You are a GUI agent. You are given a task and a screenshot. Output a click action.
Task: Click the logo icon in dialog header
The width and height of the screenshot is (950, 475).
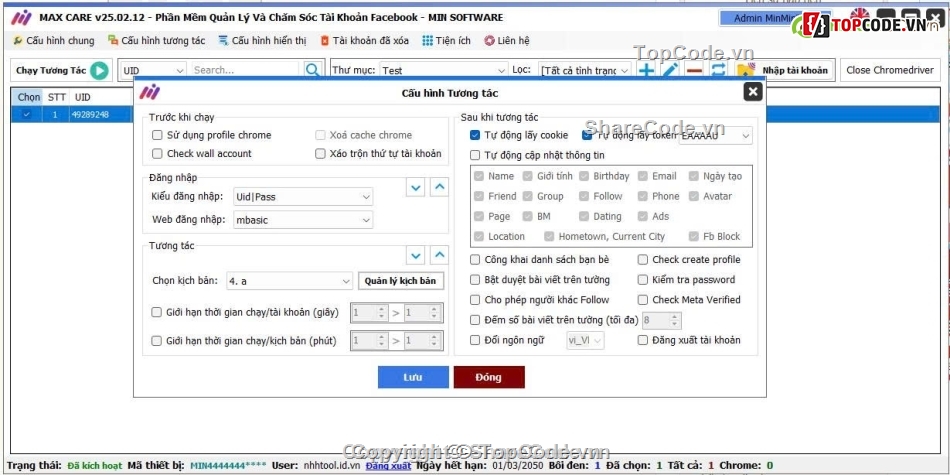[x=150, y=92]
